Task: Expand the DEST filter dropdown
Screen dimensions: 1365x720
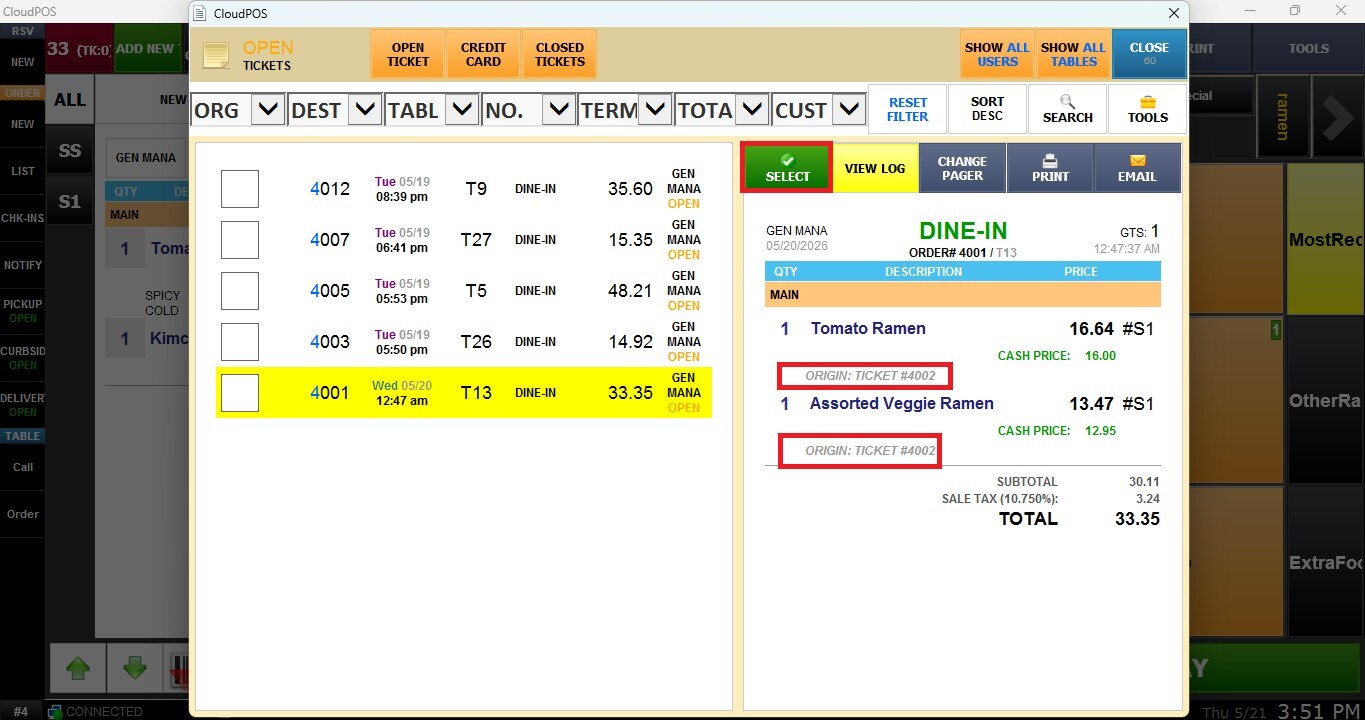Action: point(365,110)
